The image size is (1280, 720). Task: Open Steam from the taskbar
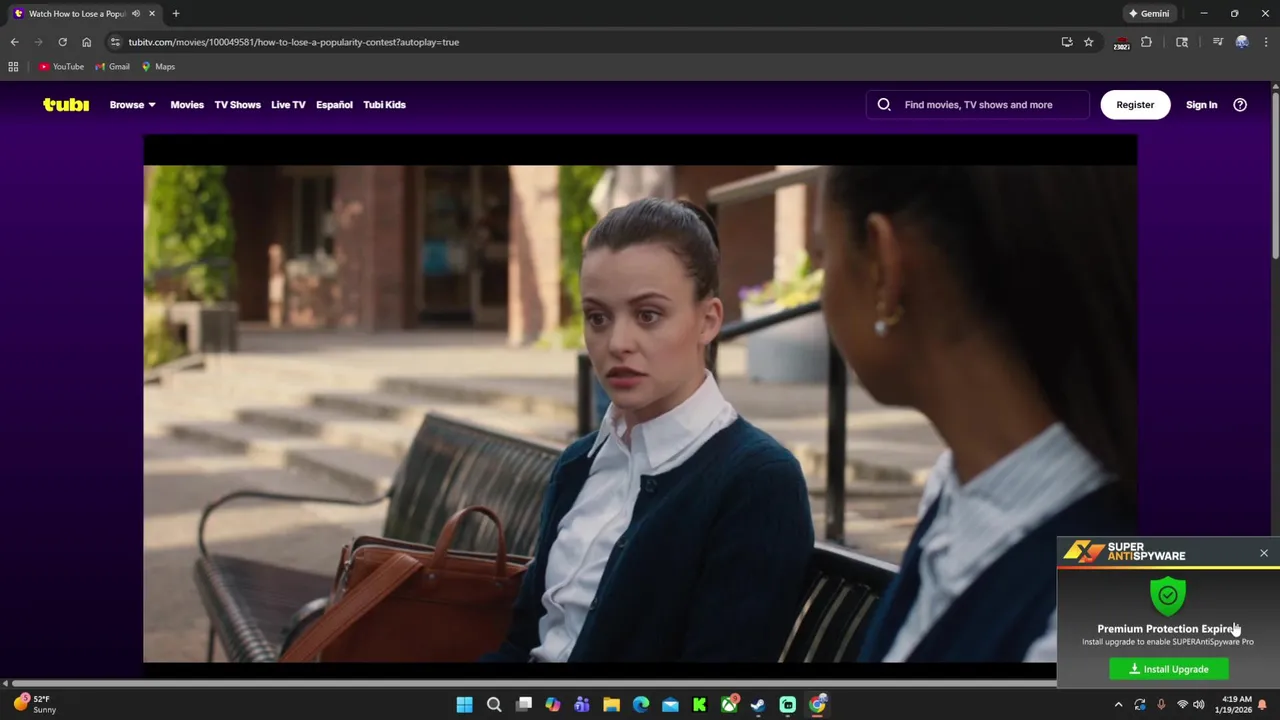[x=758, y=705]
